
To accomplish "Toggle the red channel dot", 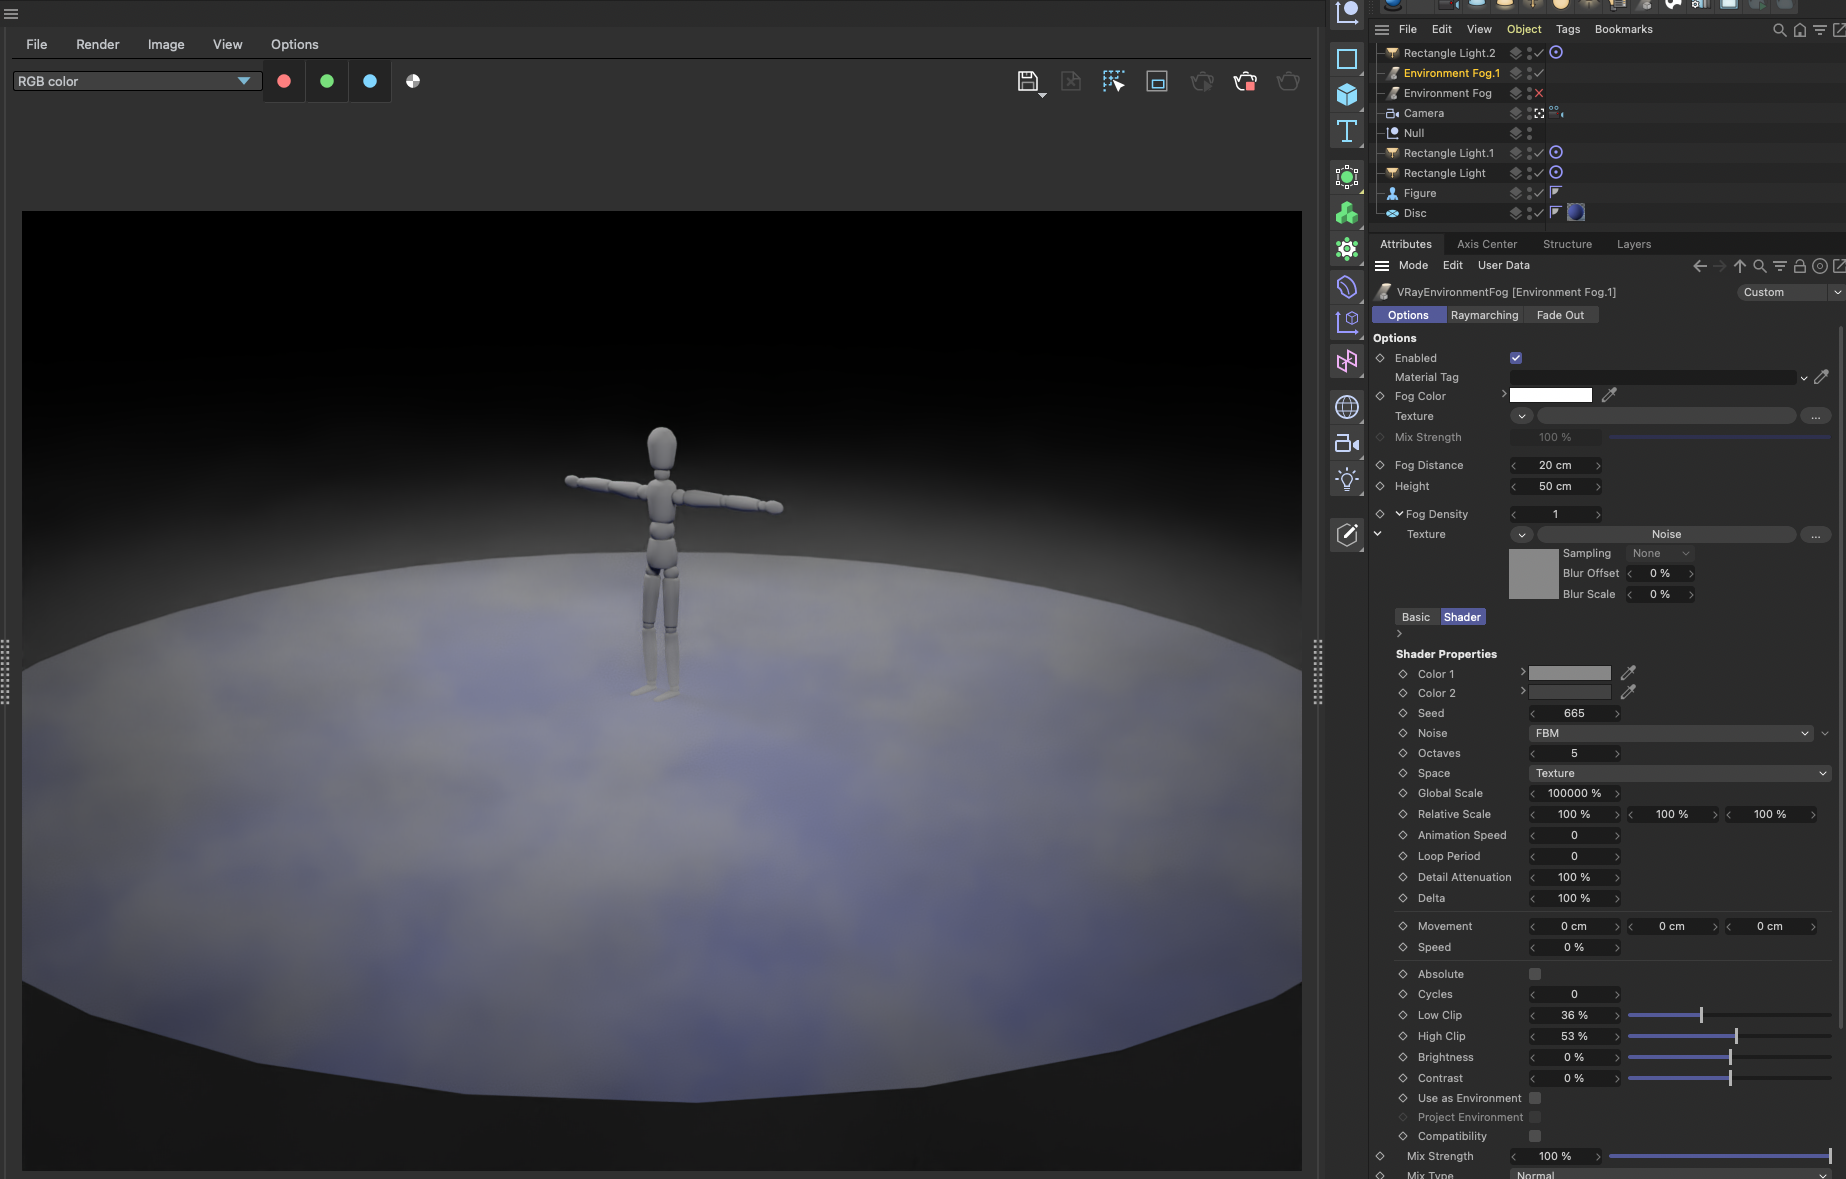I will tap(284, 81).
